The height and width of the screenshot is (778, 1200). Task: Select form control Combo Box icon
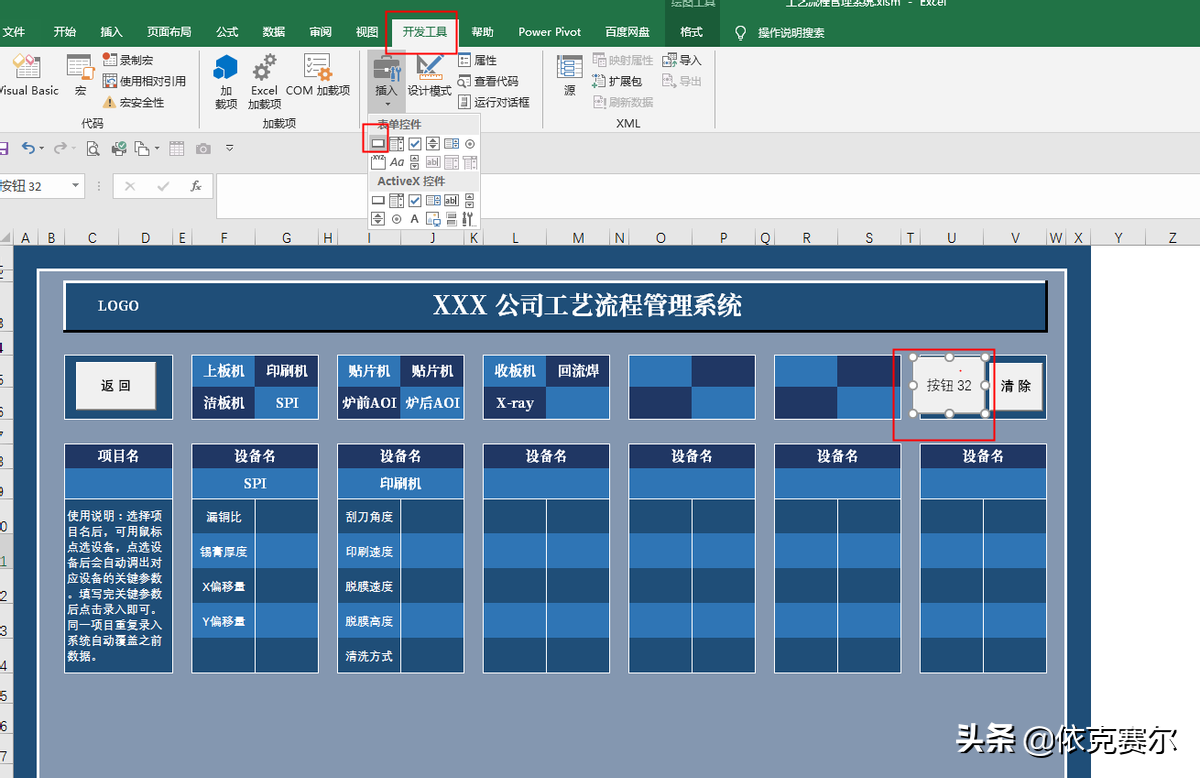tap(397, 144)
